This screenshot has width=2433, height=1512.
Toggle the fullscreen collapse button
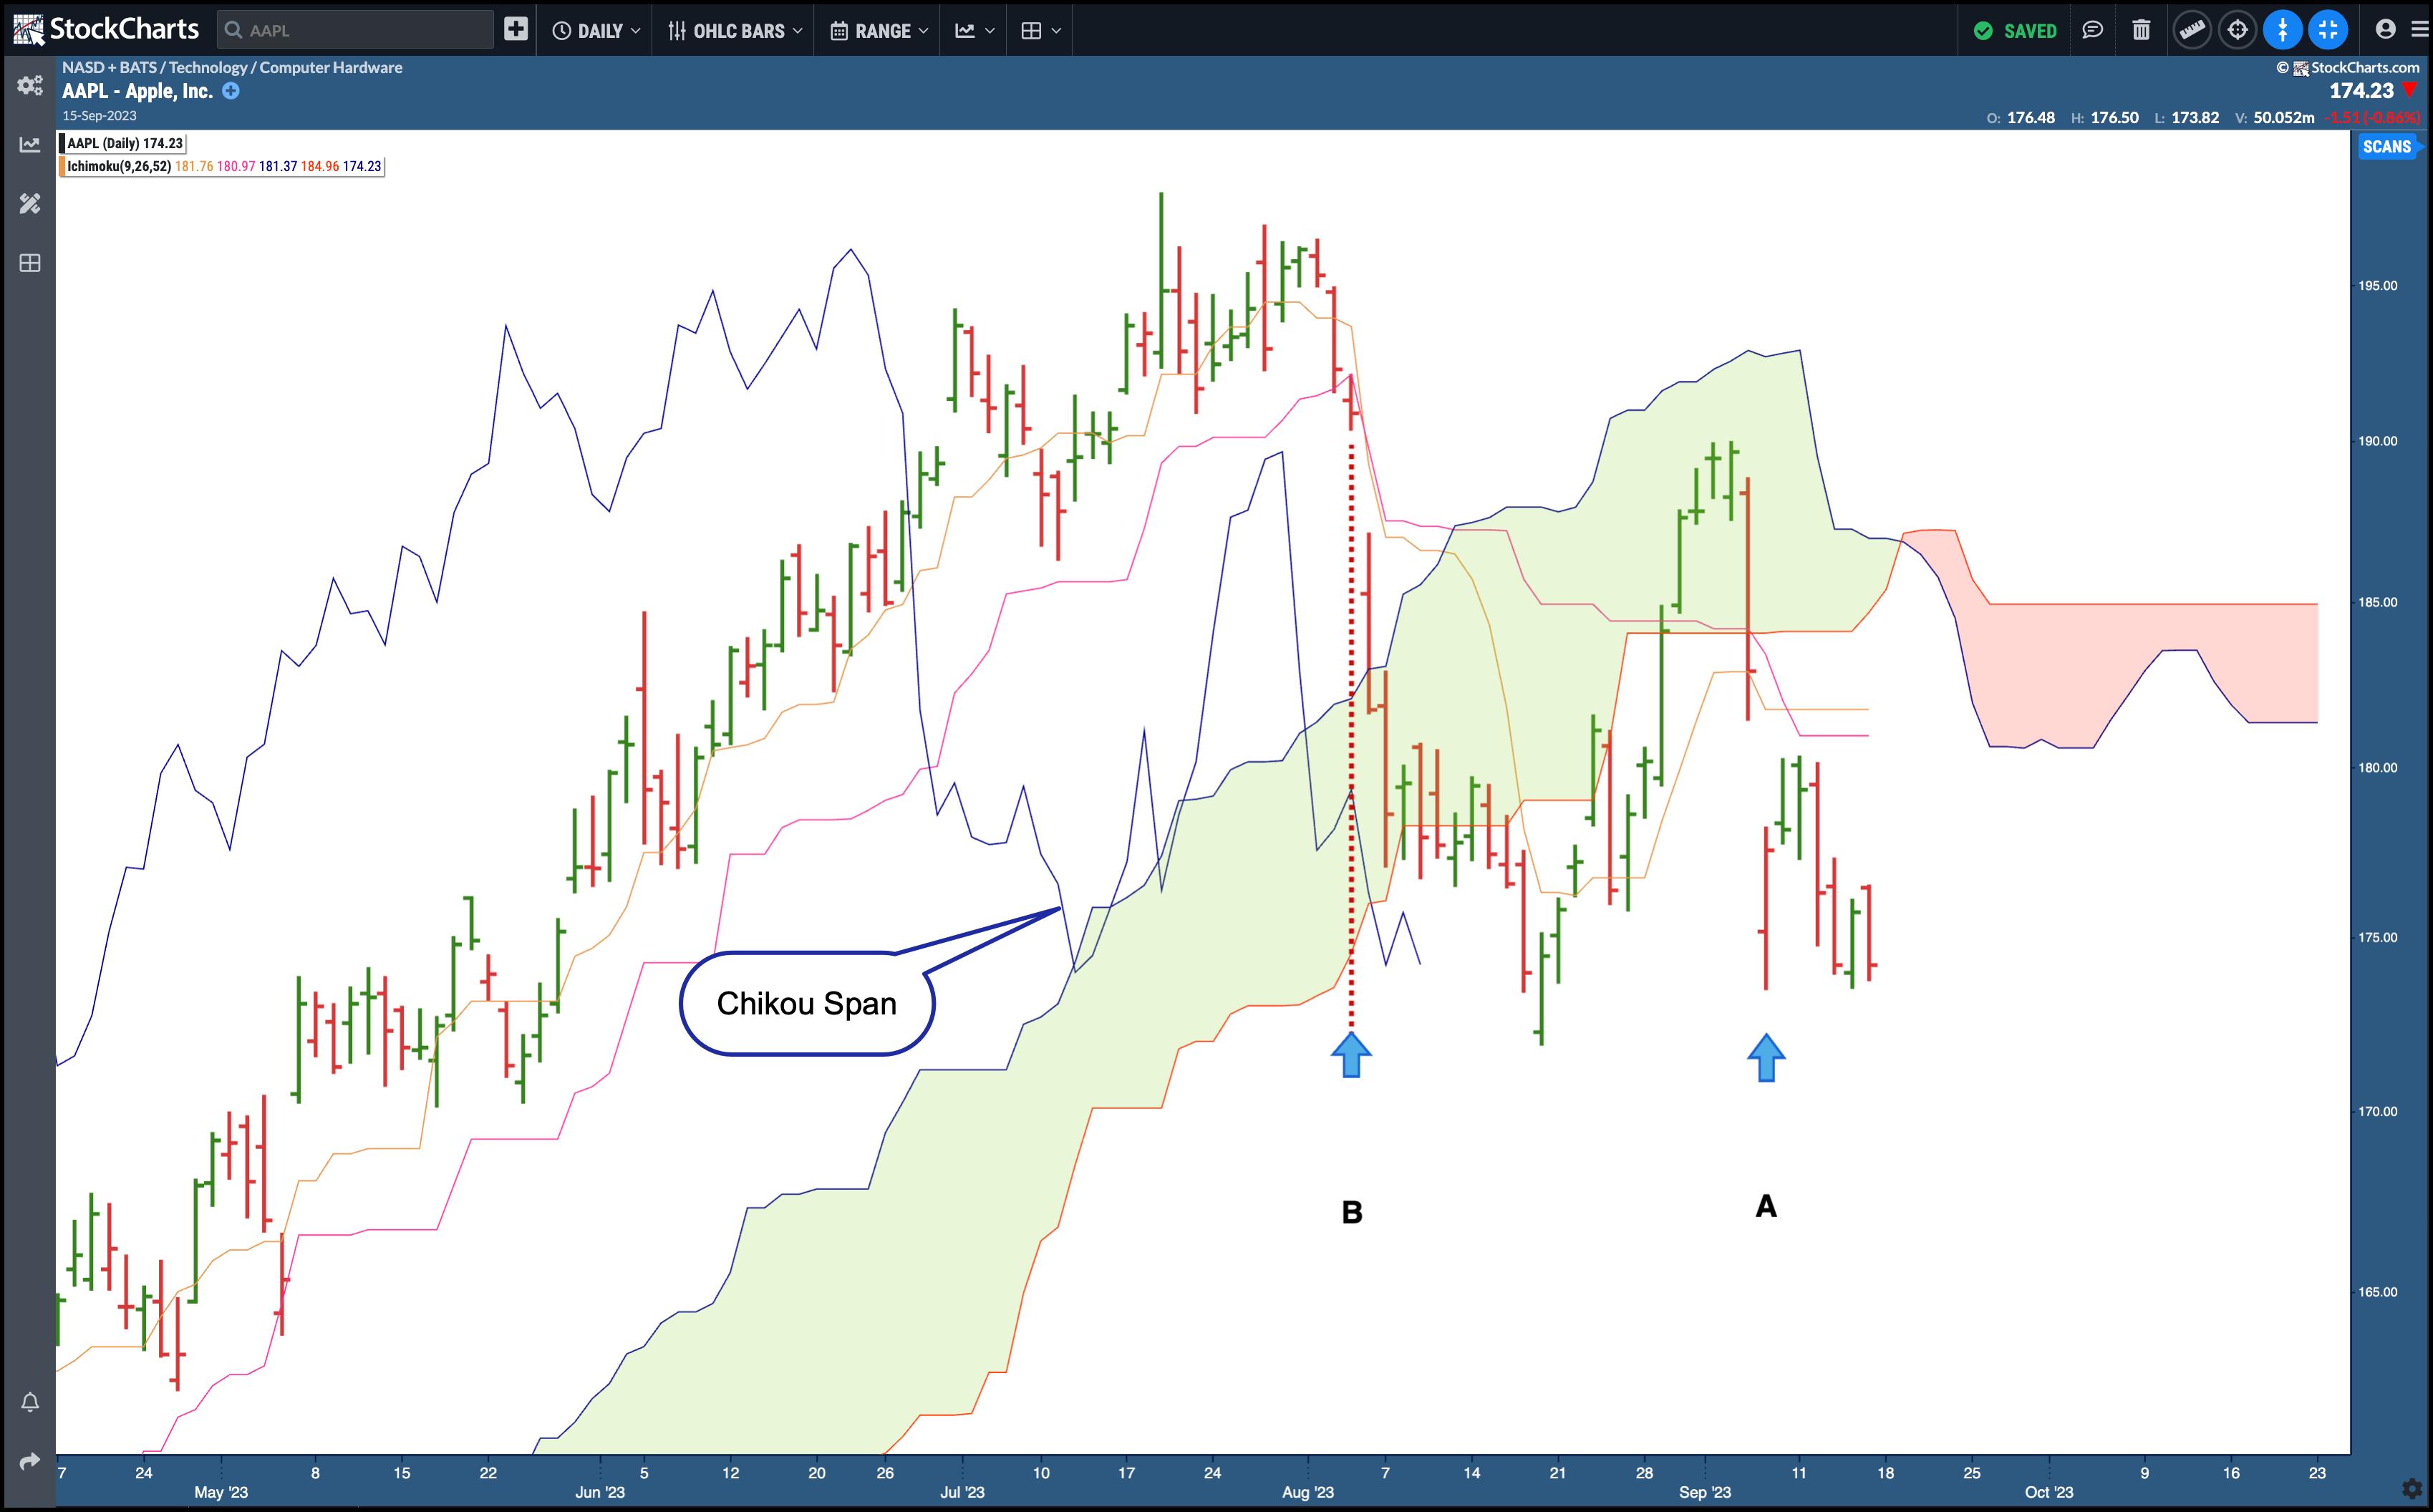pos(2328,30)
